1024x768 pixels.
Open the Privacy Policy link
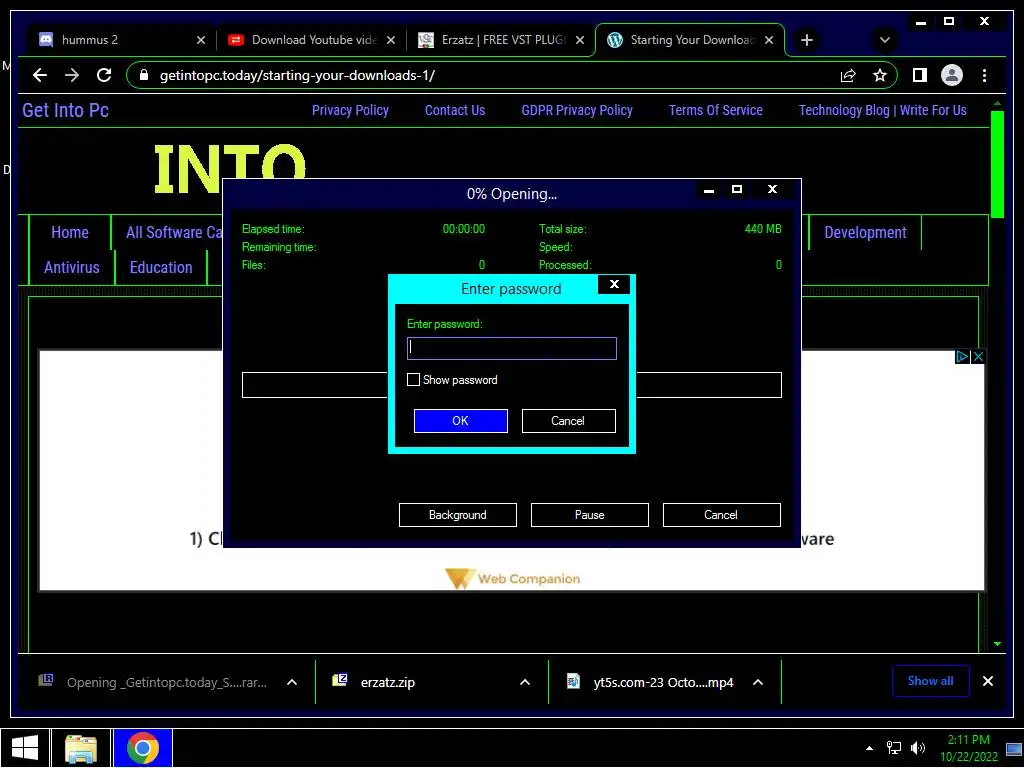tap(350, 110)
